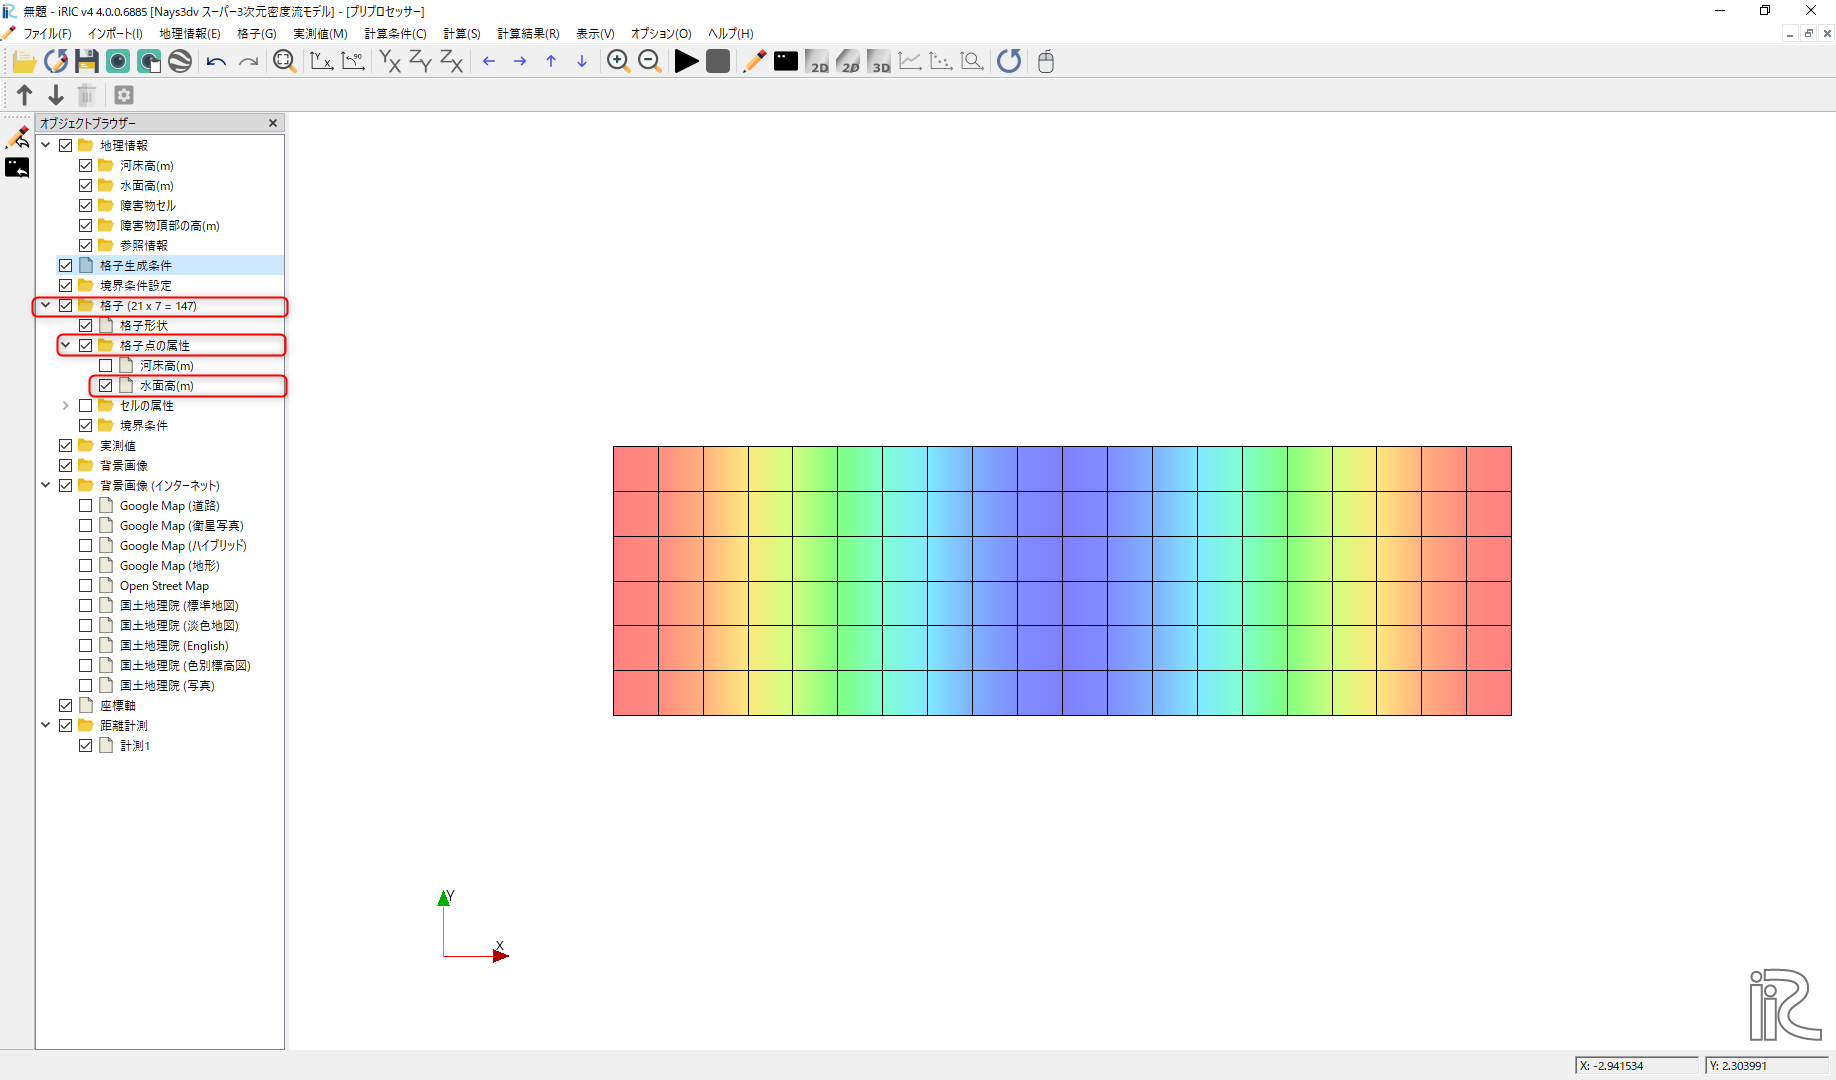1836x1080 pixels.
Task: Toggle the 計測1 checkbox
Action: click(86, 746)
